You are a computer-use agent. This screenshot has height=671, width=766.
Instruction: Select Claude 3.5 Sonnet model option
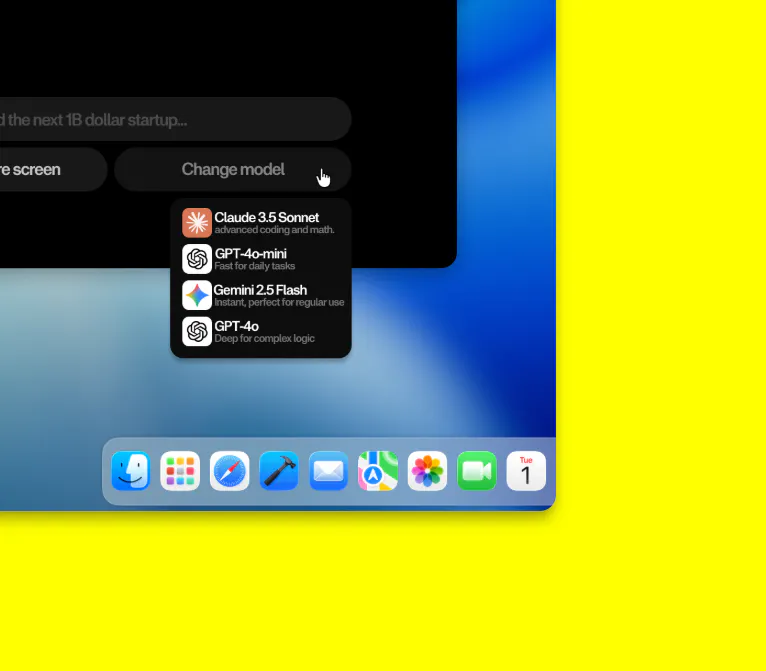261,223
